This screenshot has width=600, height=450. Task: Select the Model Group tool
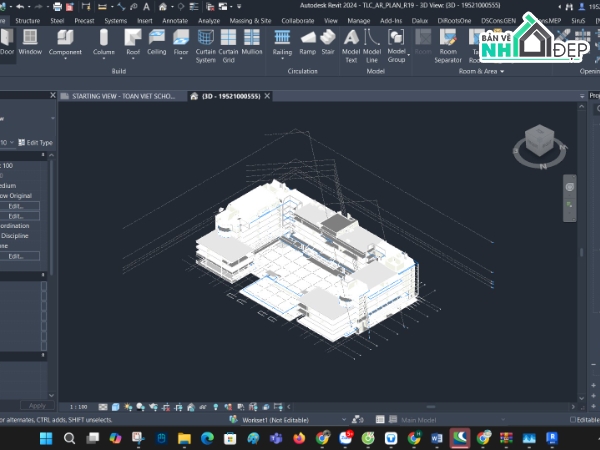click(396, 46)
